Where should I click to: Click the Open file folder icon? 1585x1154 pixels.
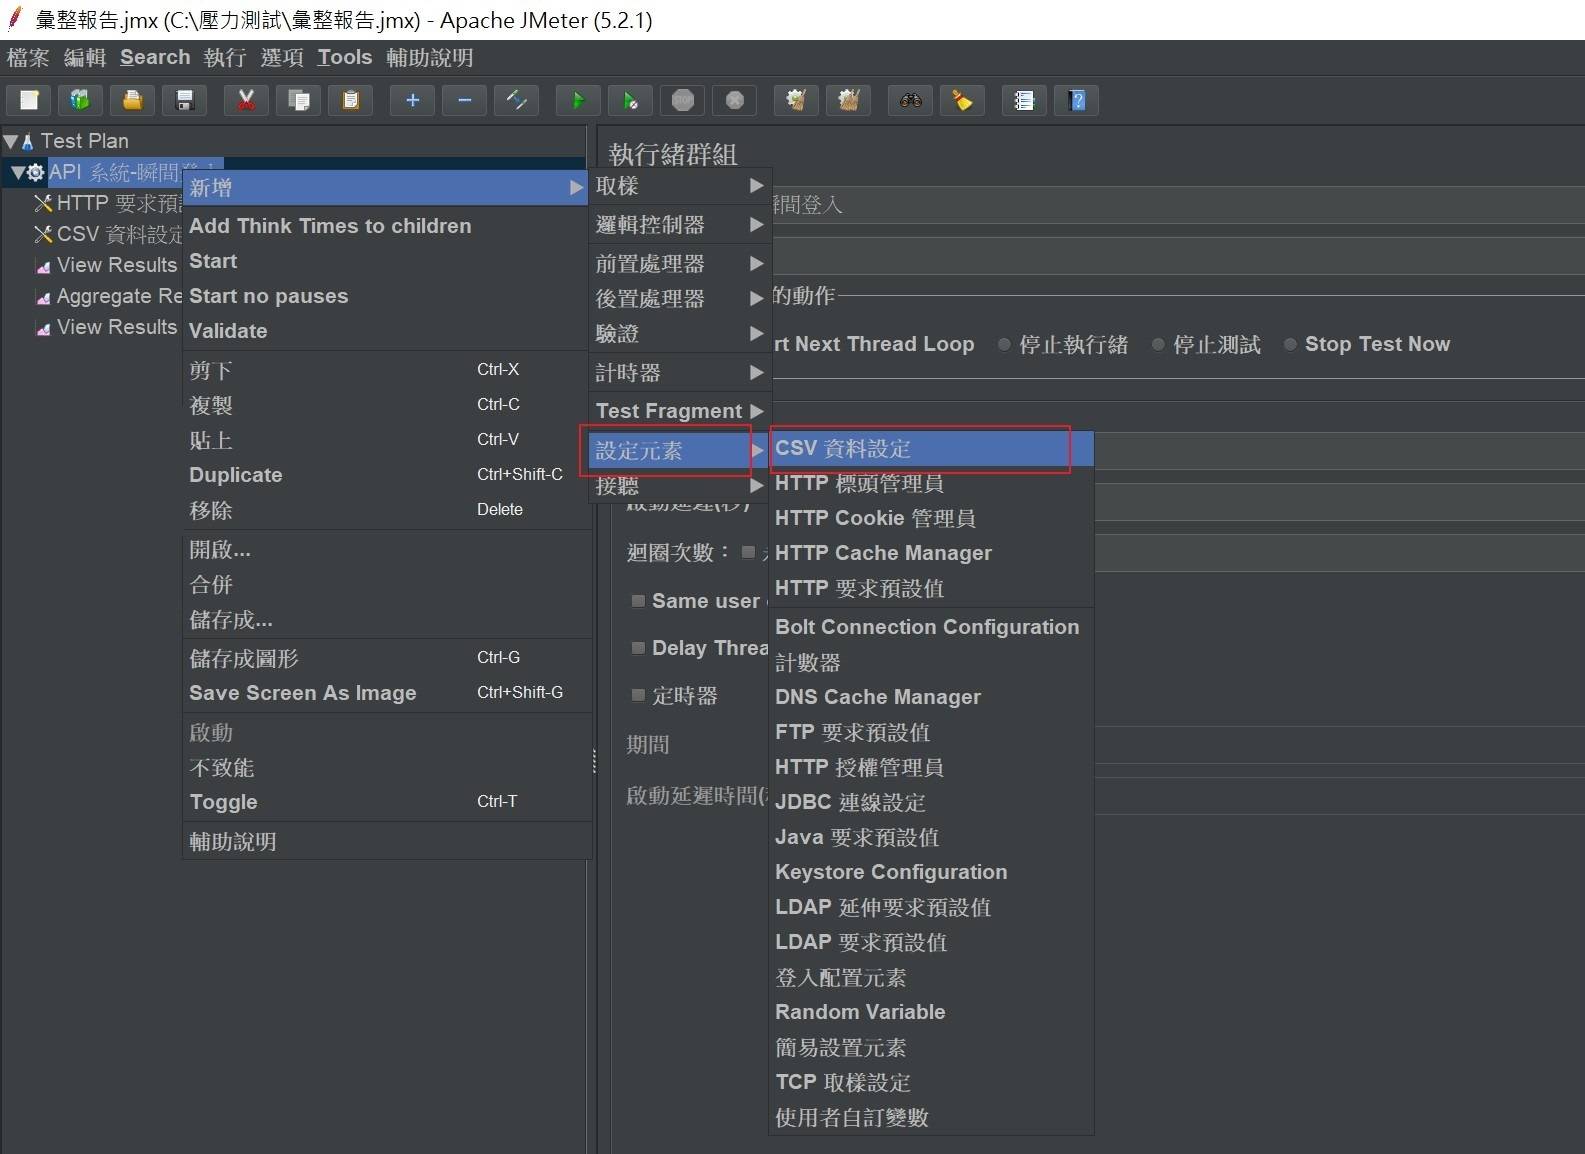(x=132, y=100)
